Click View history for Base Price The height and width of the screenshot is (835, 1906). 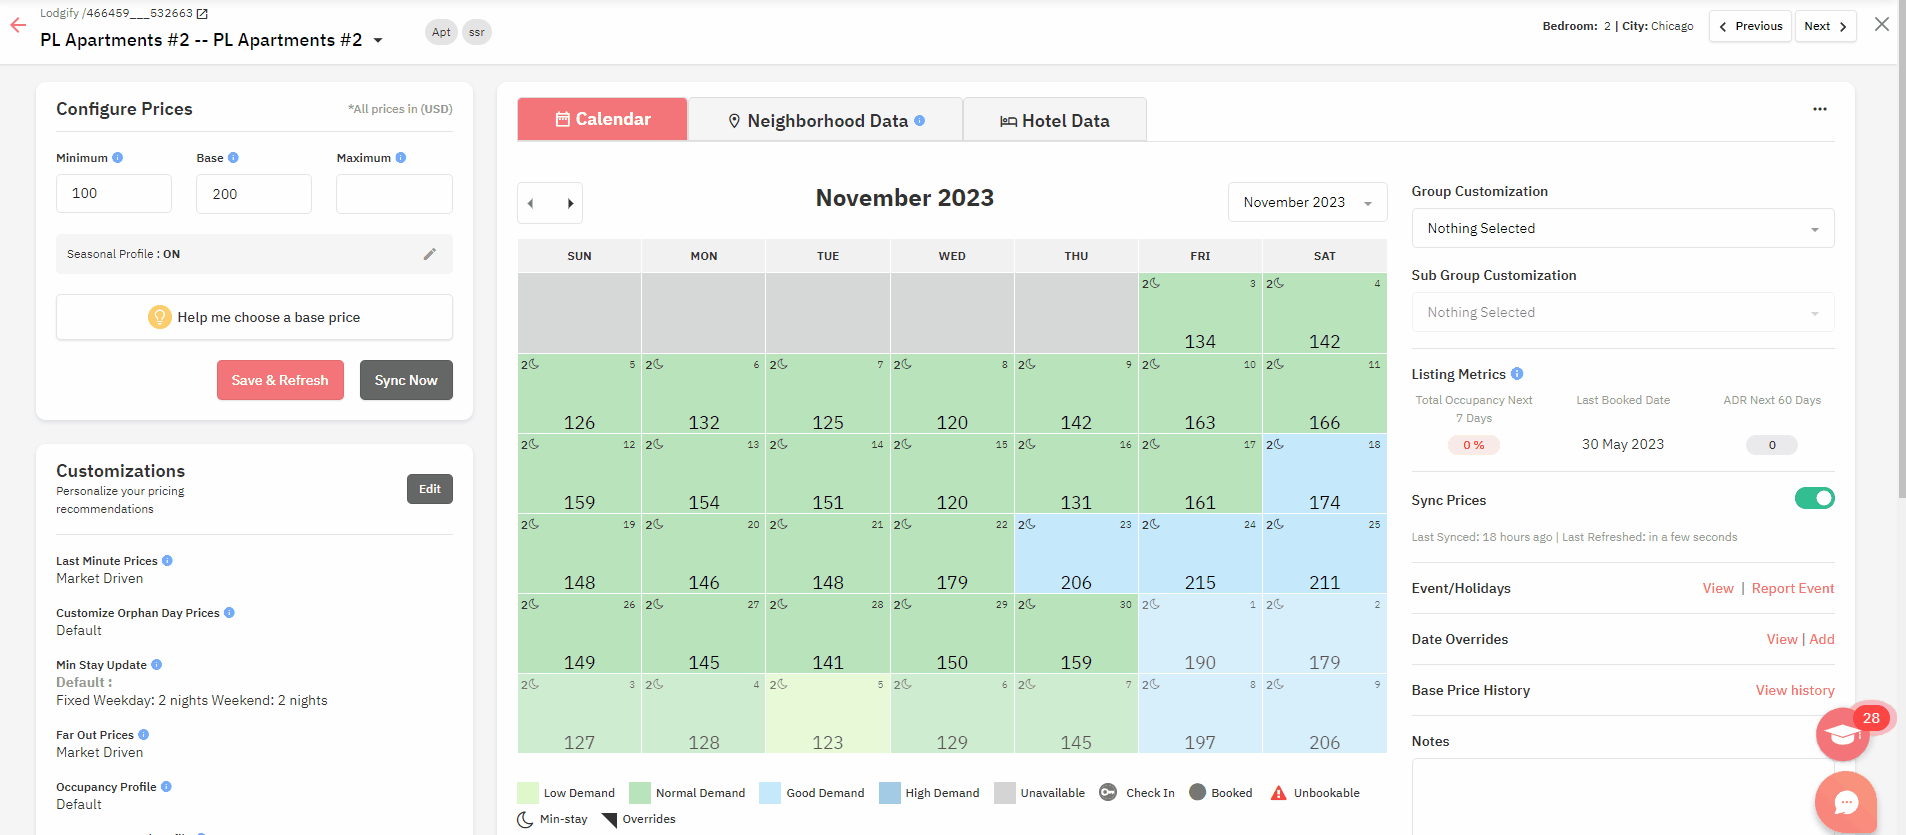[1794, 690]
